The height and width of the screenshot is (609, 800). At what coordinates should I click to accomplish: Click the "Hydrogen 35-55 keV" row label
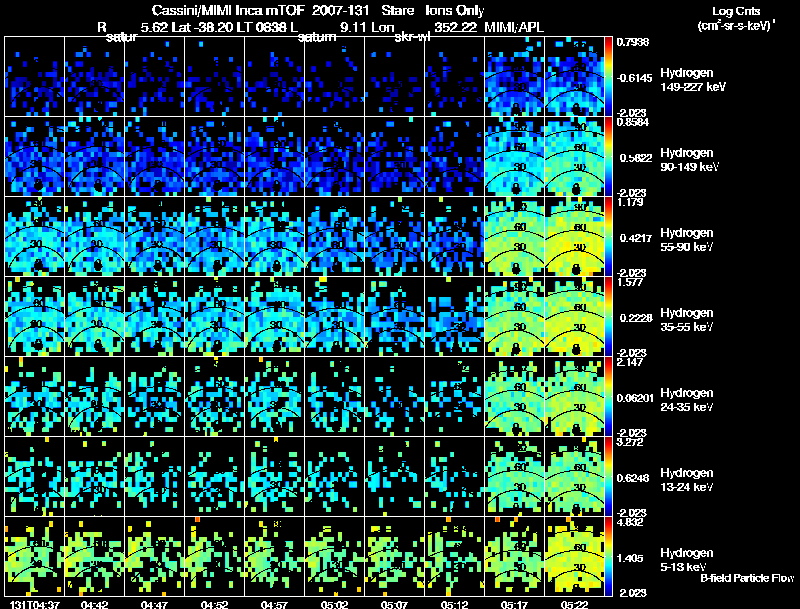coord(687,320)
